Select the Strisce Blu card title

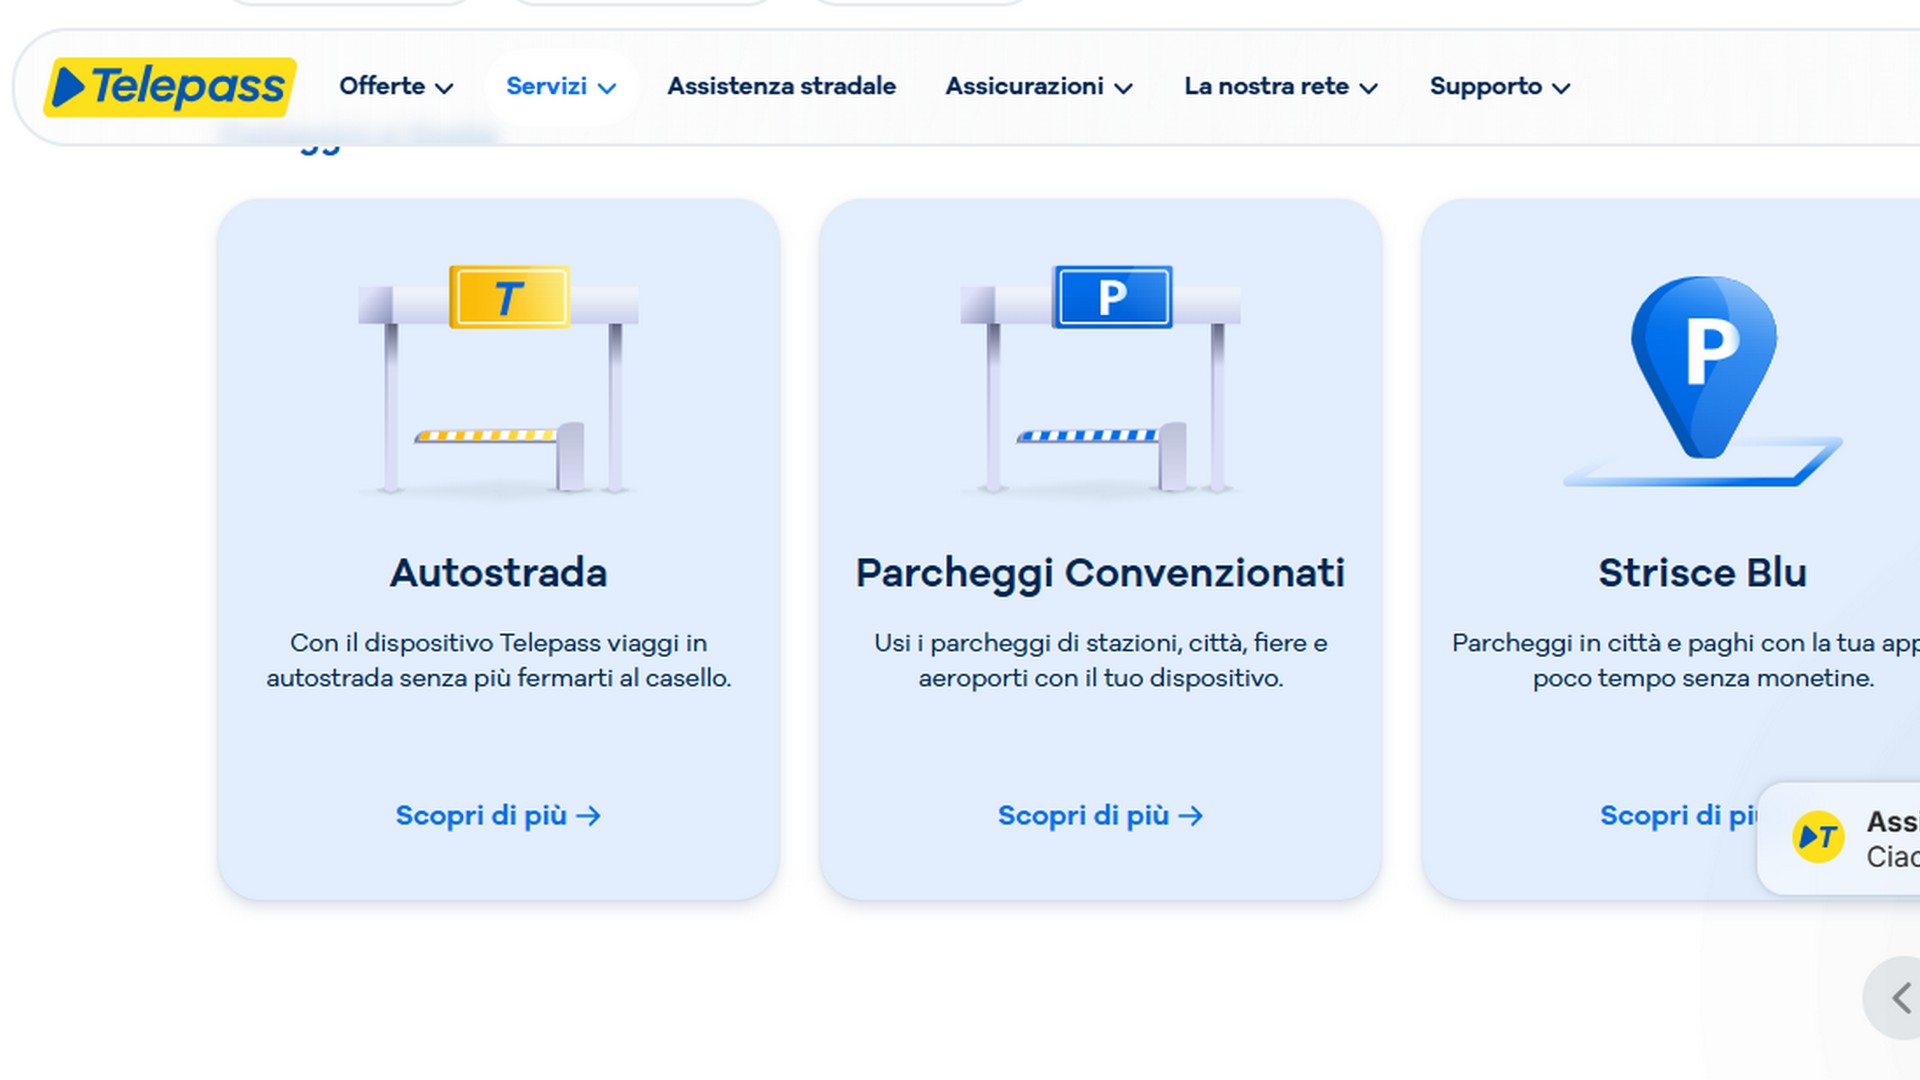pyautogui.click(x=1702, y=573)
